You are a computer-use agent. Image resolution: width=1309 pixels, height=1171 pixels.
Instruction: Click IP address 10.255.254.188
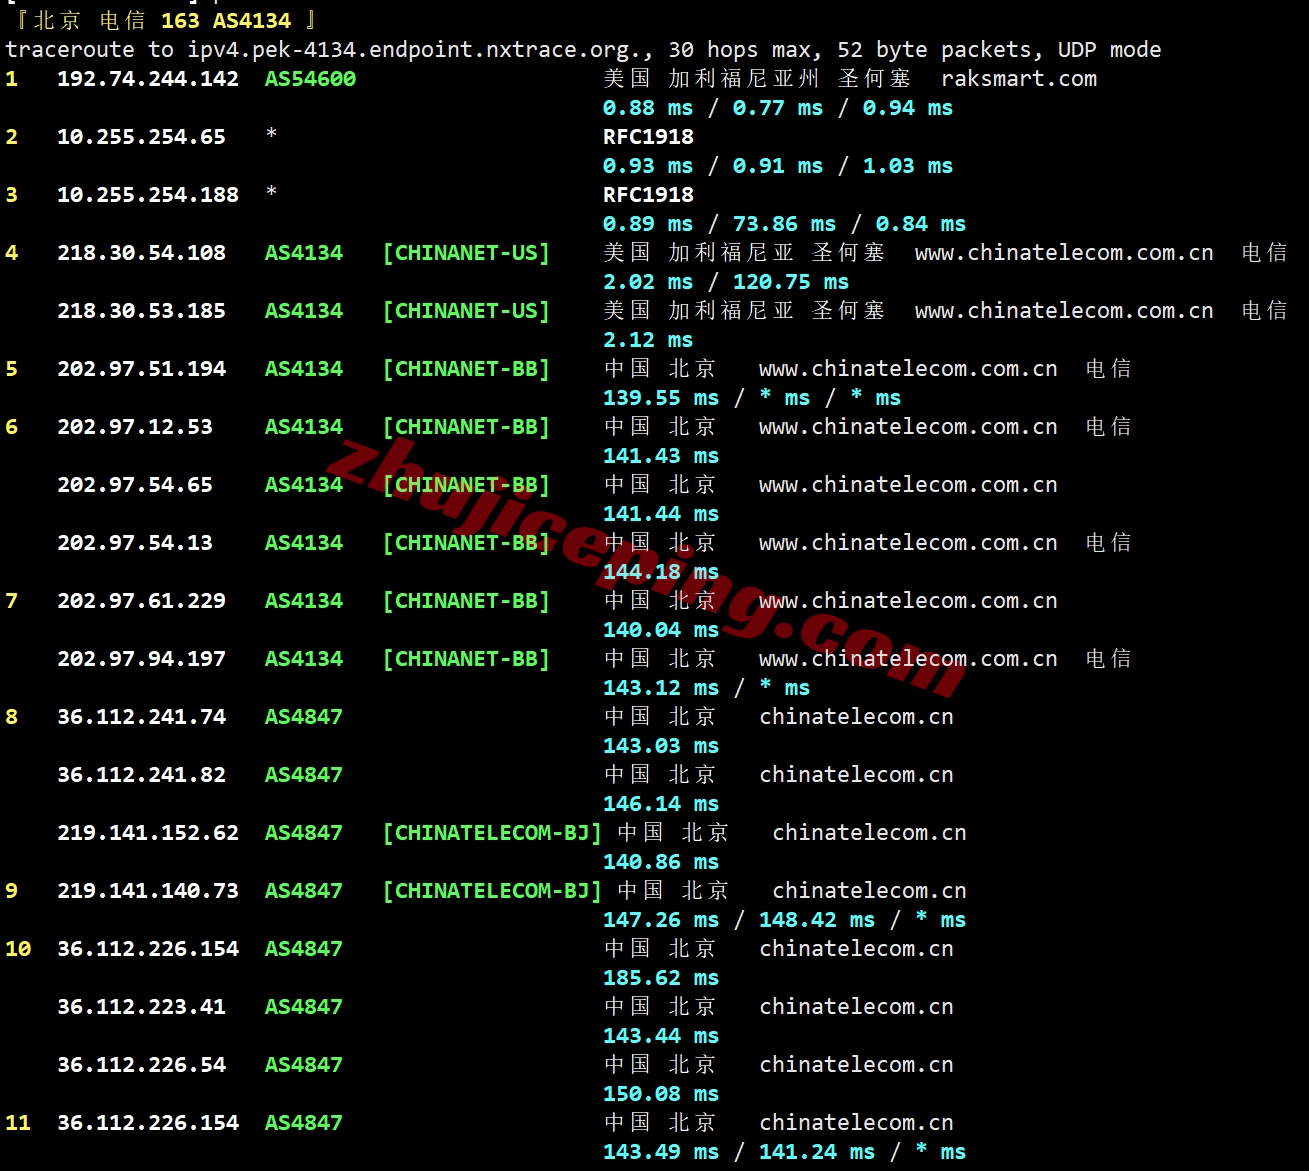coord(148,195)
